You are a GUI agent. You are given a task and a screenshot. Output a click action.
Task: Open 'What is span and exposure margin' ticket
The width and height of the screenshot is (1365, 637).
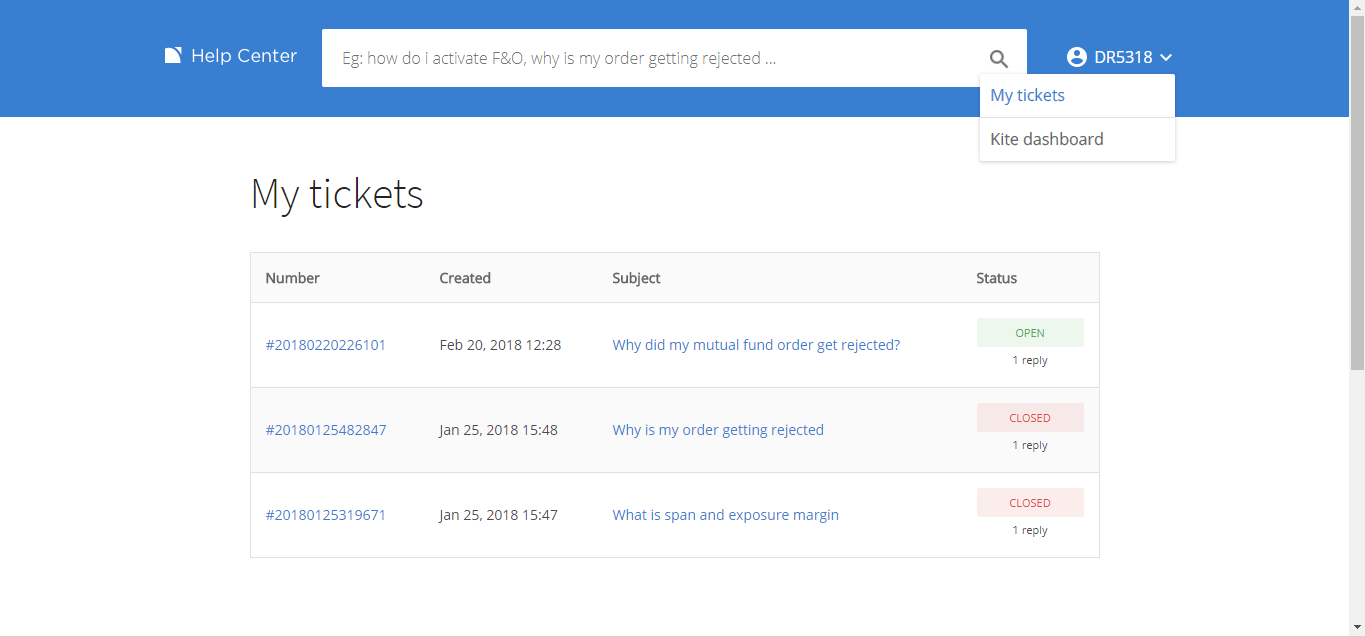(726, 515)
